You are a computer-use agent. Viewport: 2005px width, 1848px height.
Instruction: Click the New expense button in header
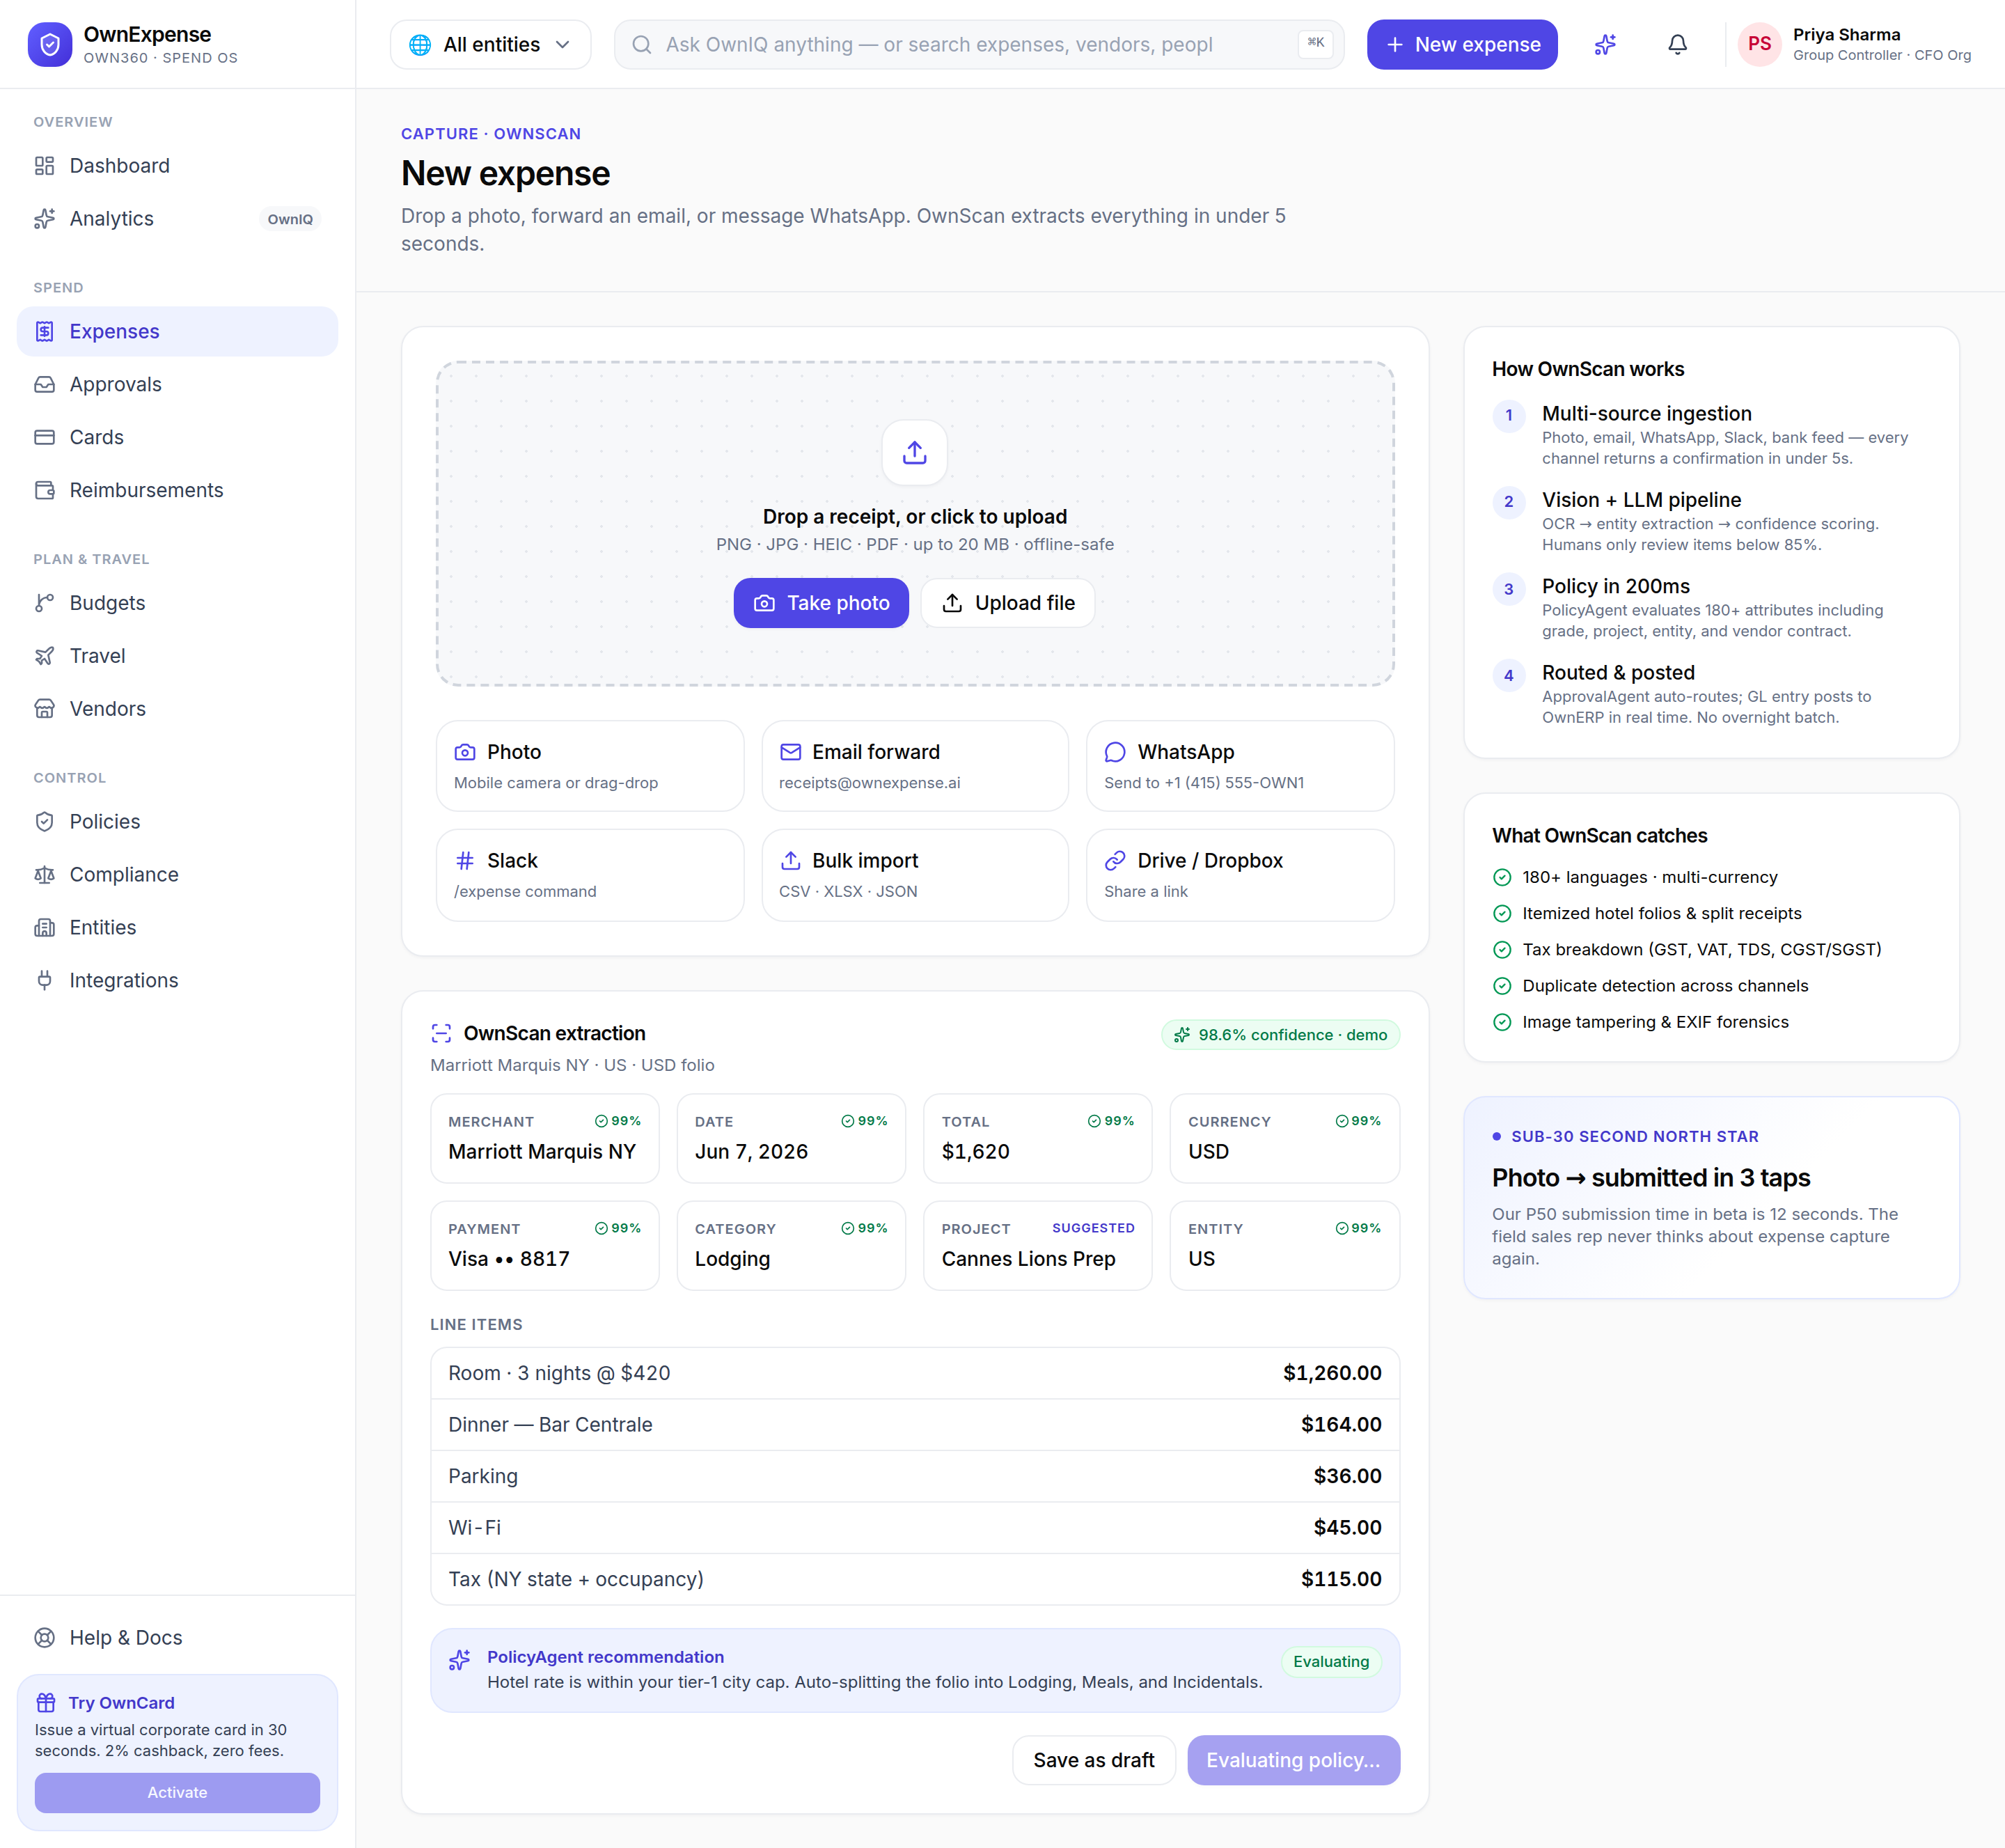pos(1461,45)
